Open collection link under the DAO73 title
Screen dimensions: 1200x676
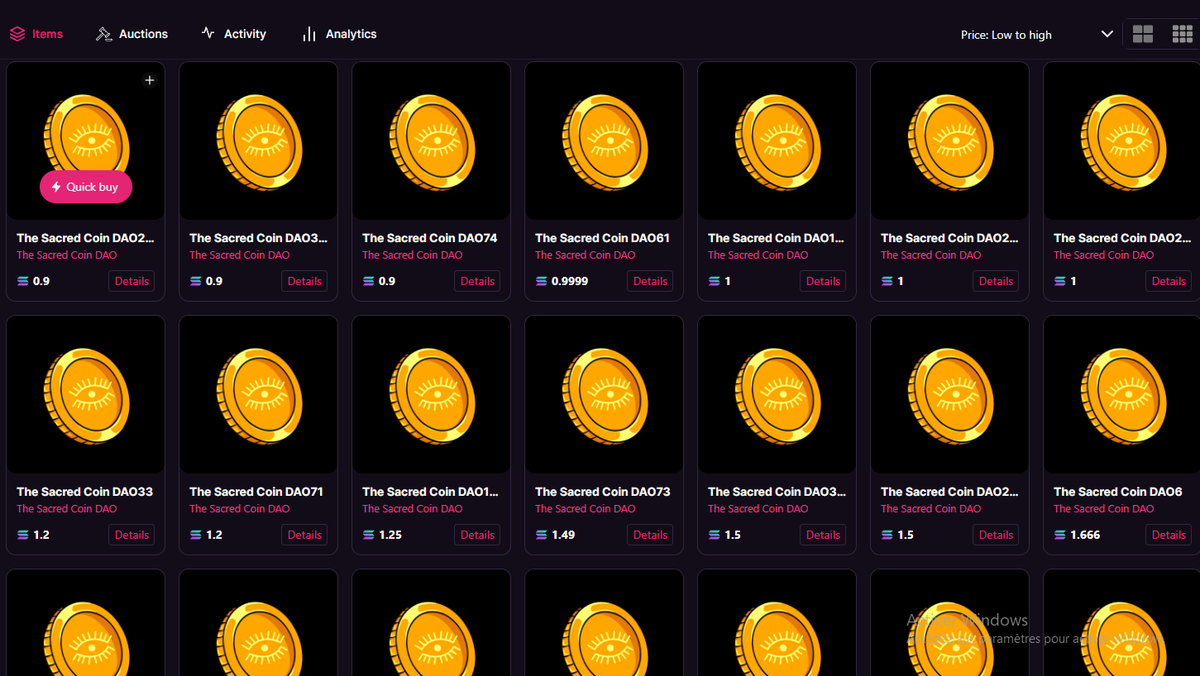pyautogui.click(x=585, y=509)
